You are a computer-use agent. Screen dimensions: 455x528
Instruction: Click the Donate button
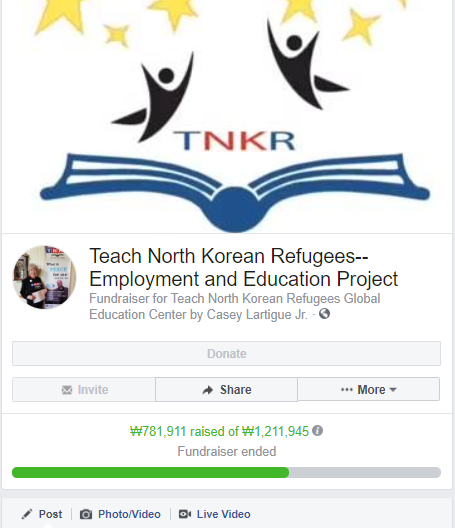click(226, 354)
